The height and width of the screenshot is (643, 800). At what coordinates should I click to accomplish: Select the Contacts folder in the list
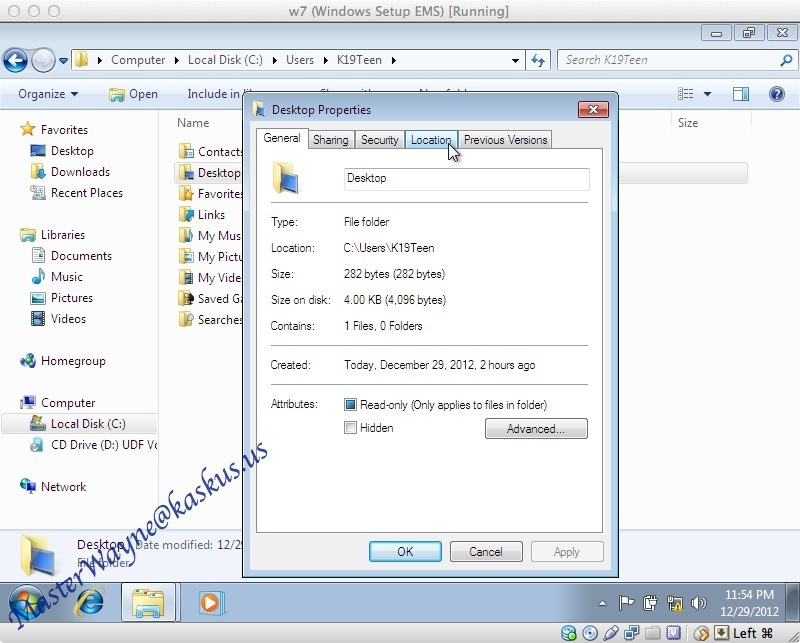(x=210, y=152)
